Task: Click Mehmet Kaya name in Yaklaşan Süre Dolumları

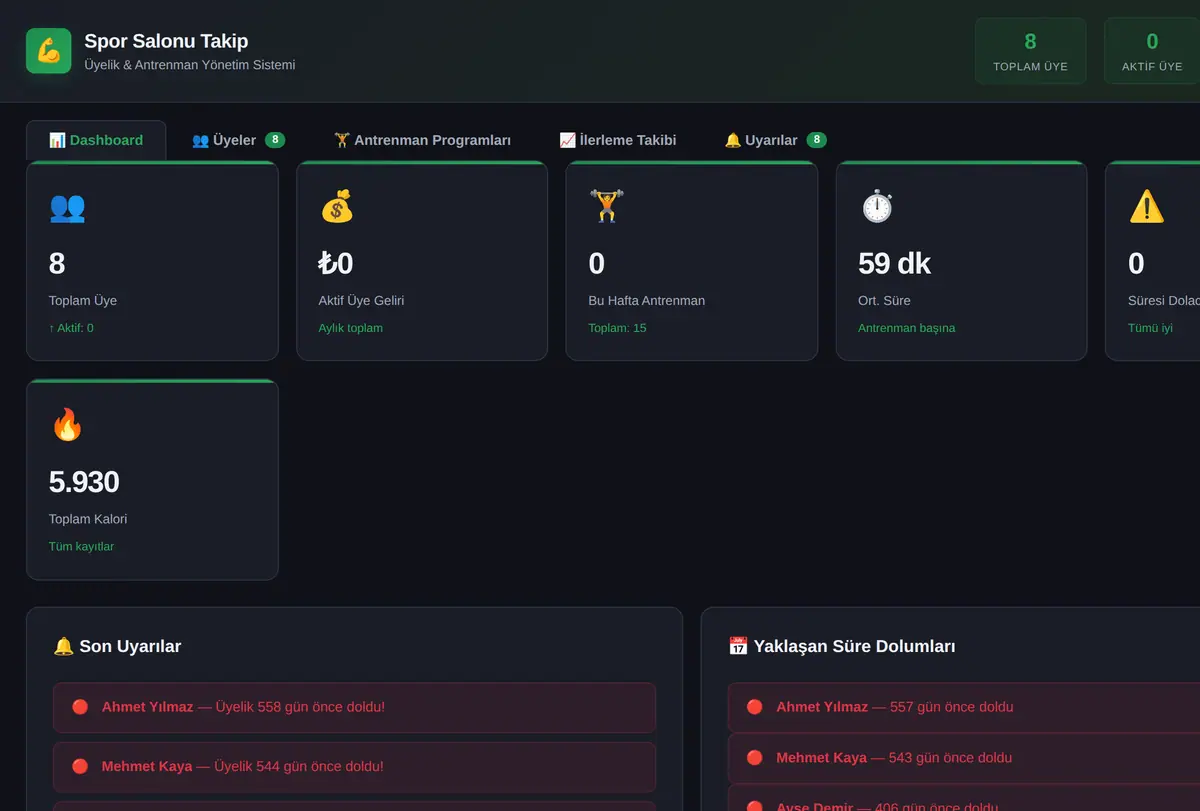Action: (821, 758)
